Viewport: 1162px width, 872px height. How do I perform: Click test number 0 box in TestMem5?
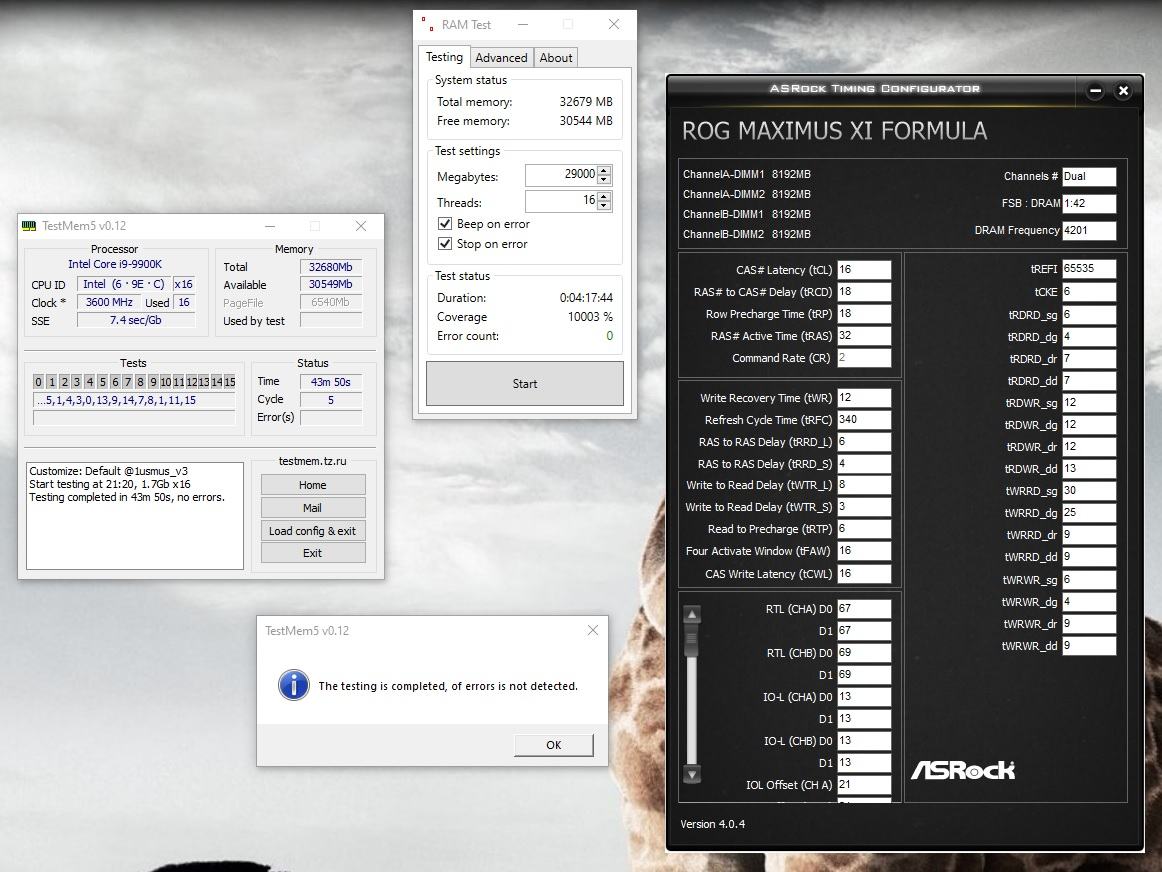point(39,382)
